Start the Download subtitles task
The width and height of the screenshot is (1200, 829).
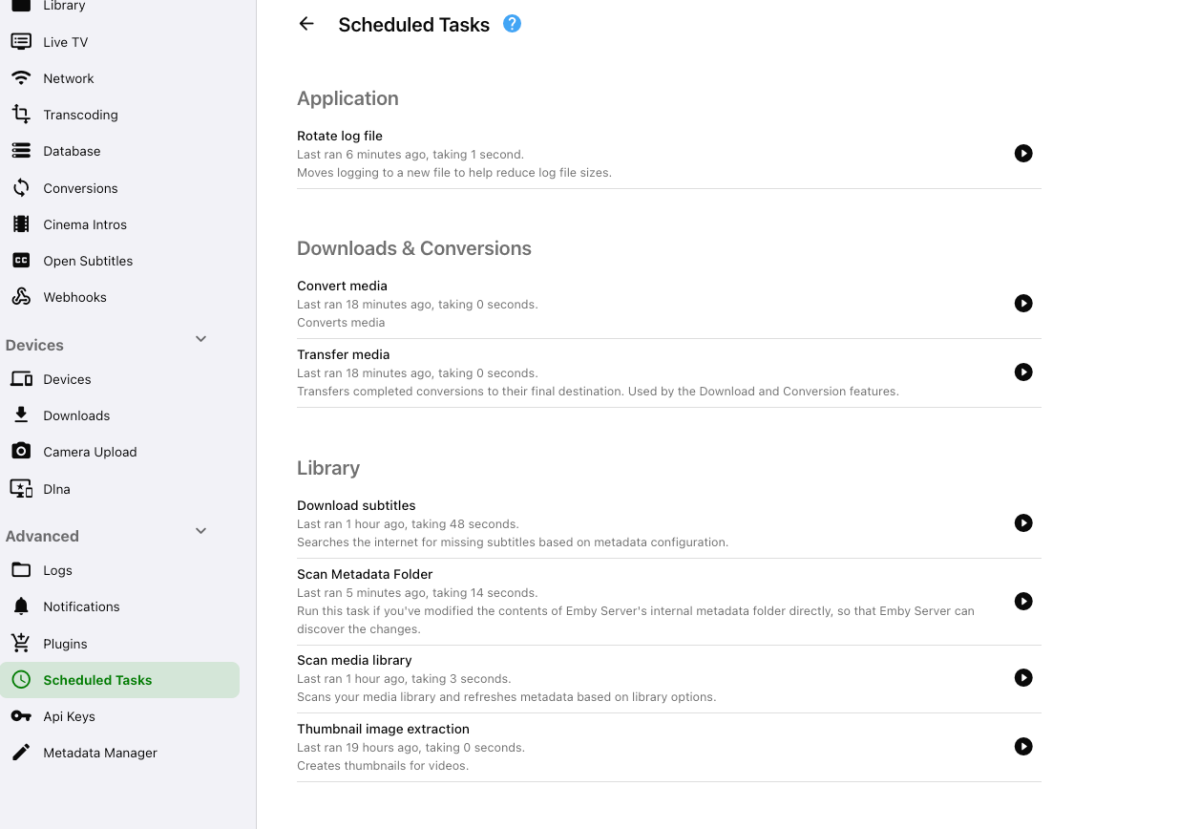point(1023,523)
